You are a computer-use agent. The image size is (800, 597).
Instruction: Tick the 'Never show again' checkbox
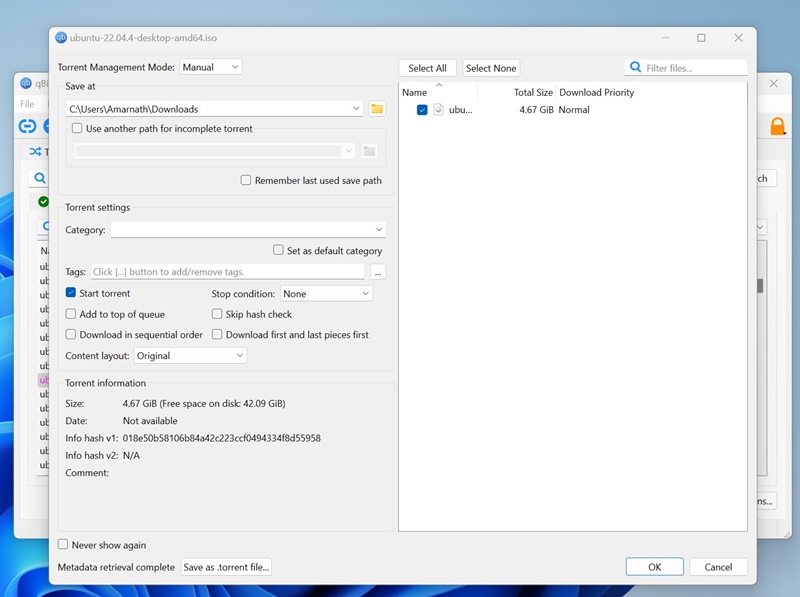[63, 544]
